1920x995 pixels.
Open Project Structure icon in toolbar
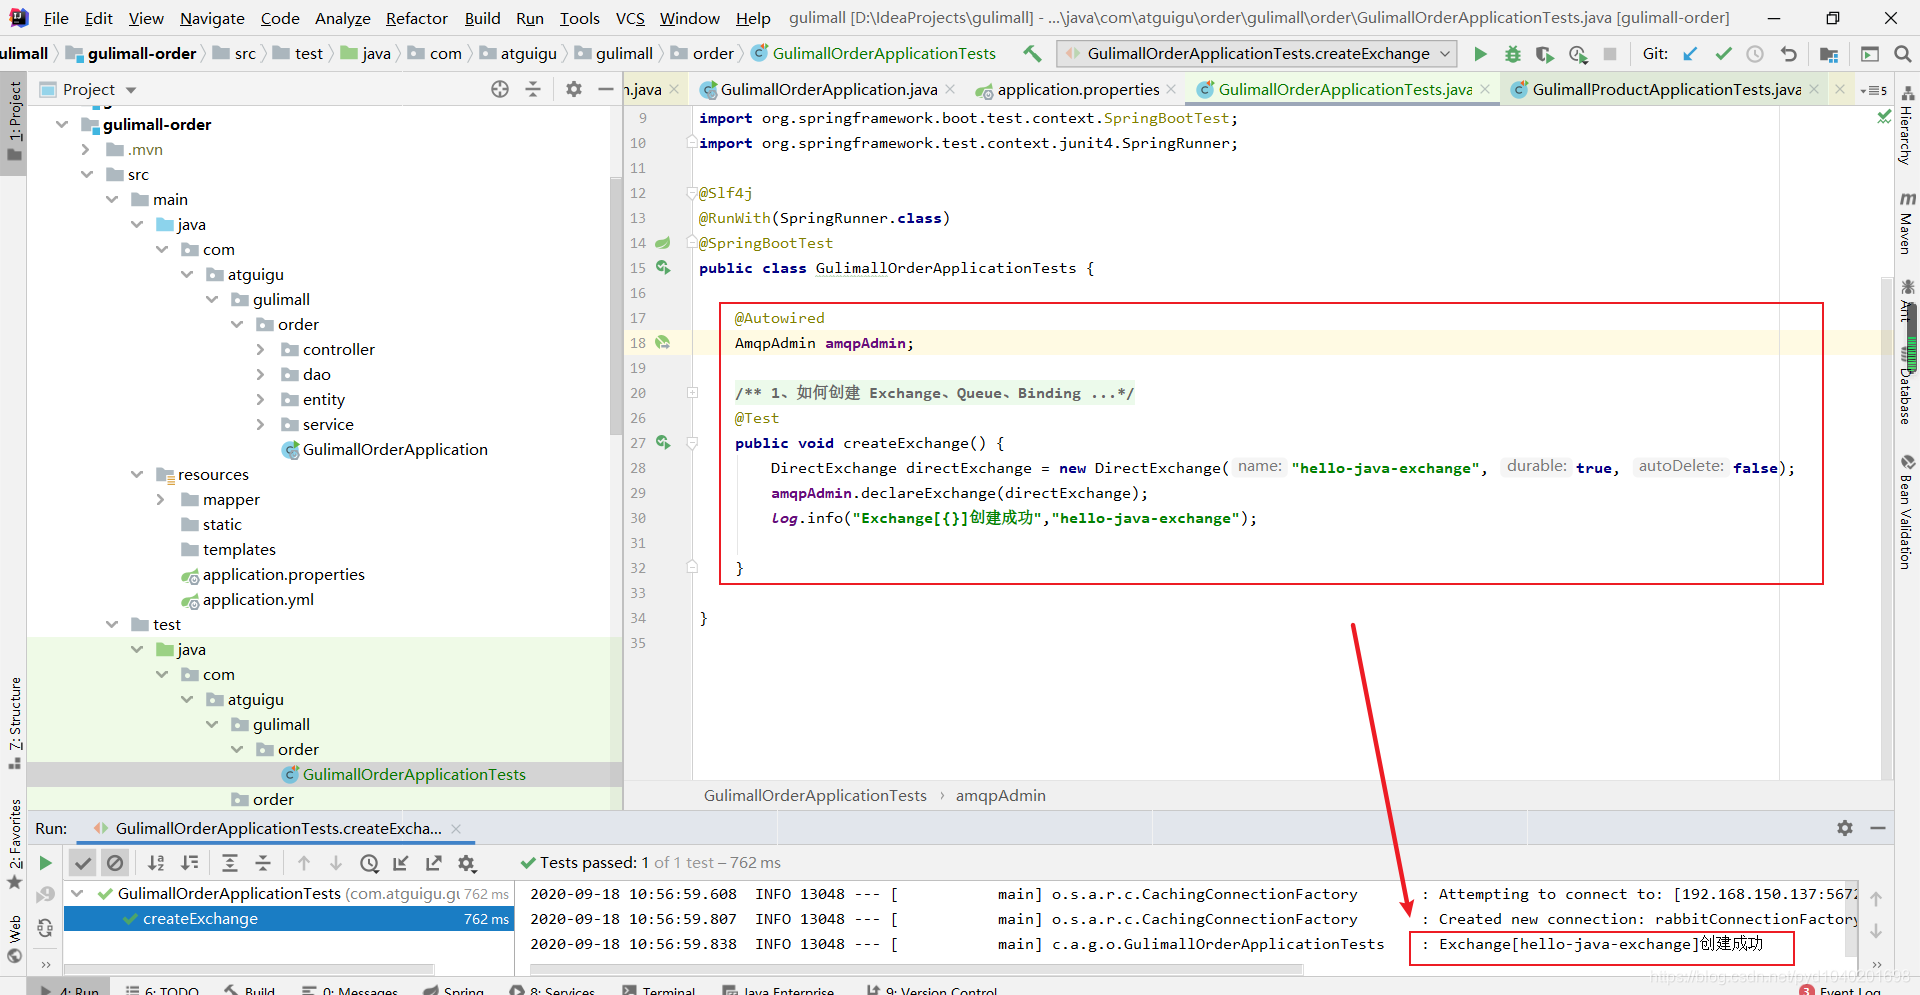tap(1829, 54)
